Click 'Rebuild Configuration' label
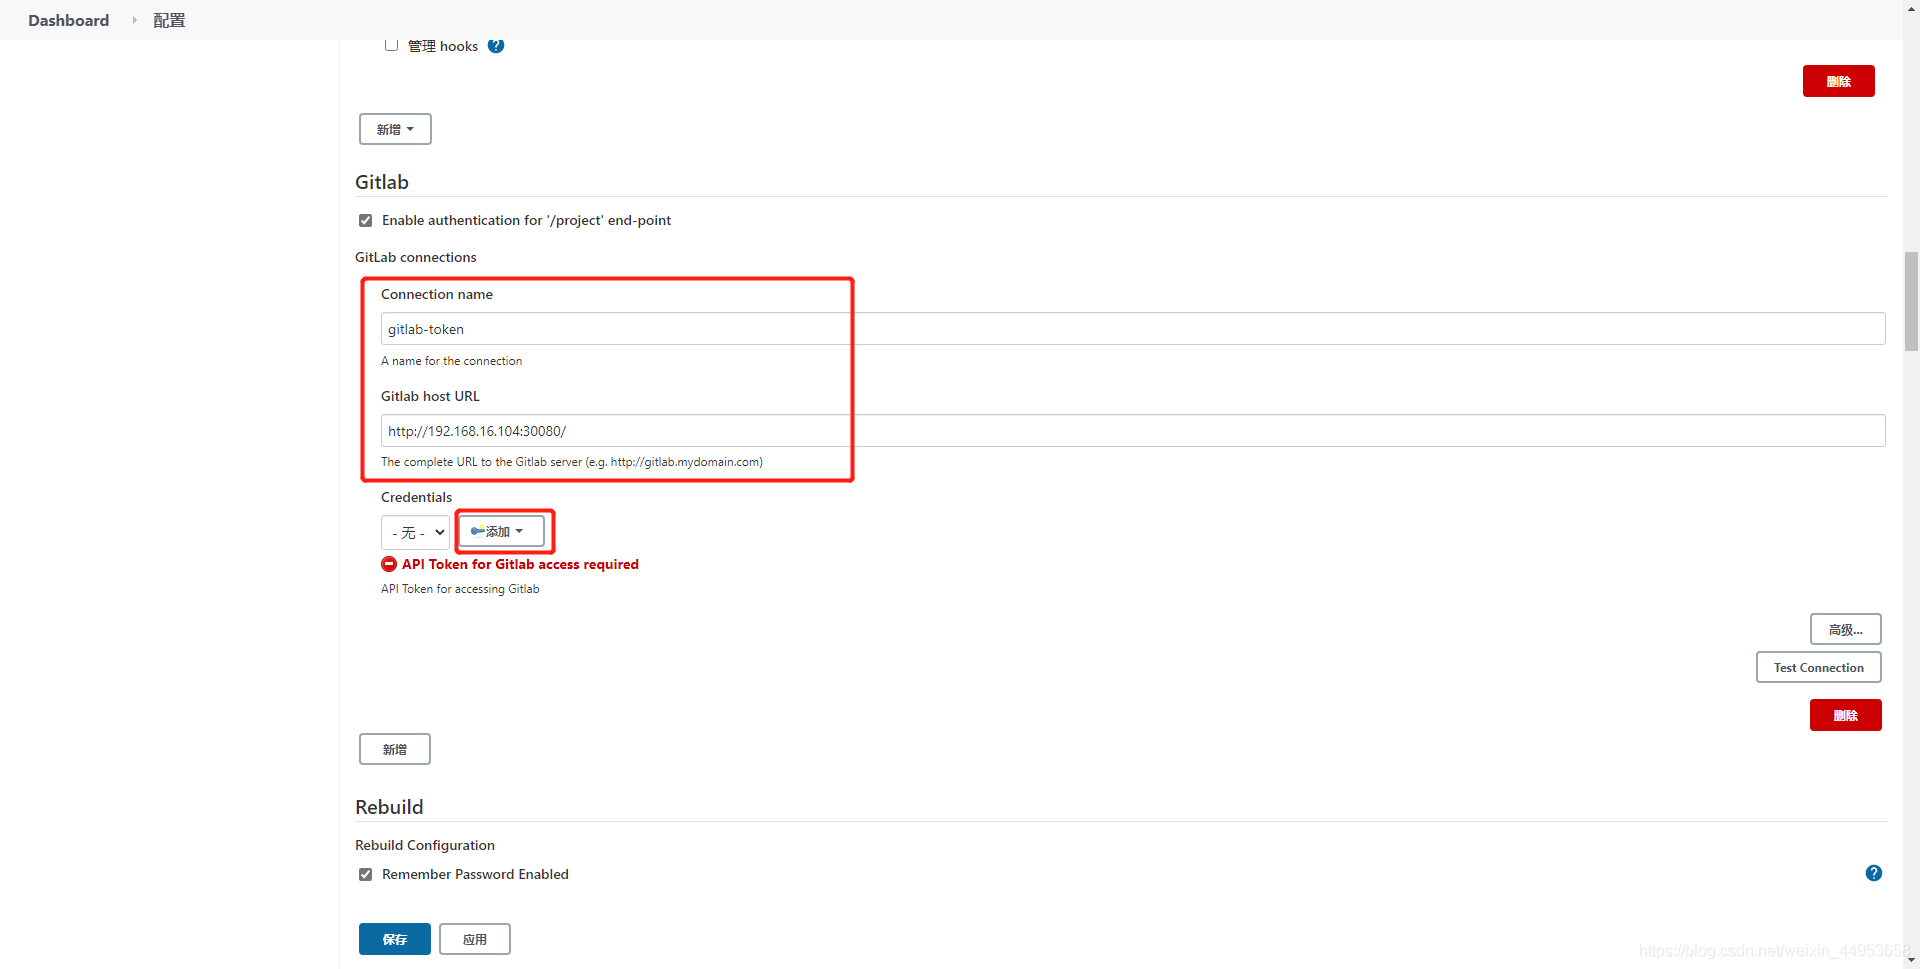Image resolution: width=1920 pixels, height=969 pixels. 425,845
